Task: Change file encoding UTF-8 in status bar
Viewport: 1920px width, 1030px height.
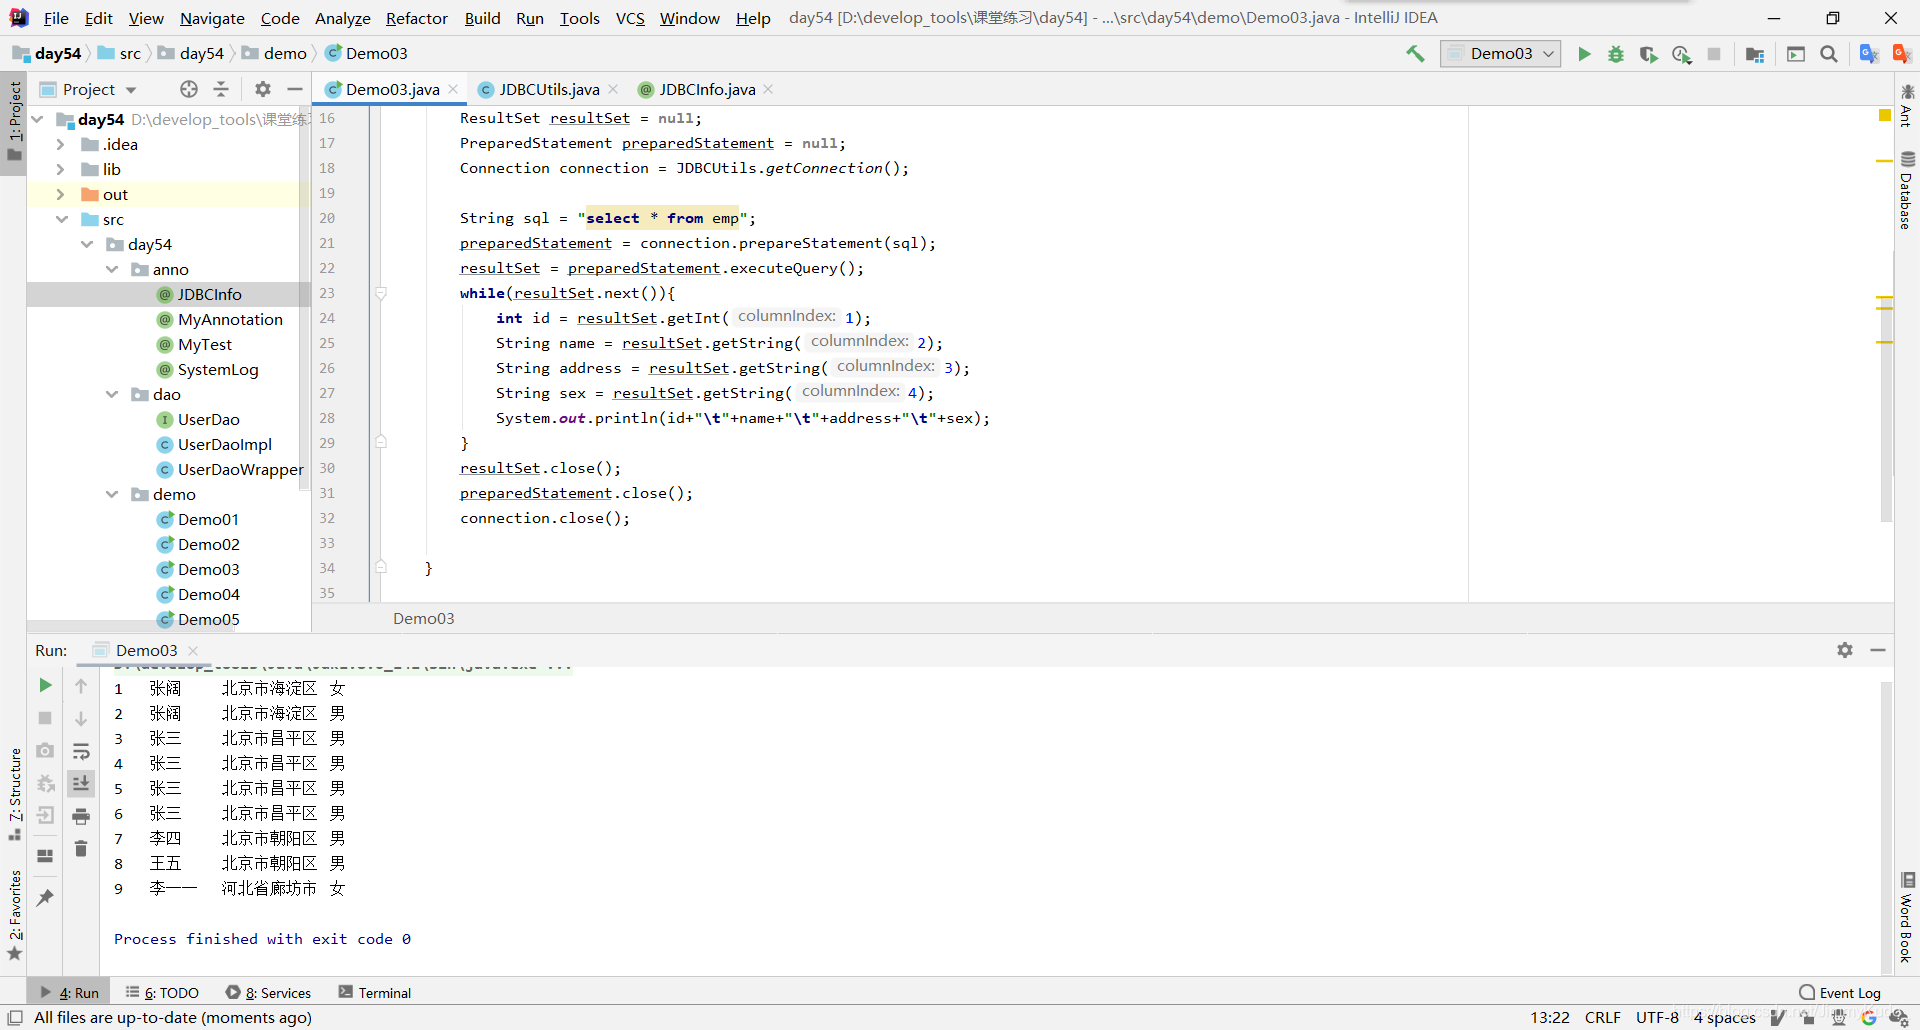Action: coord(1657,1018)
